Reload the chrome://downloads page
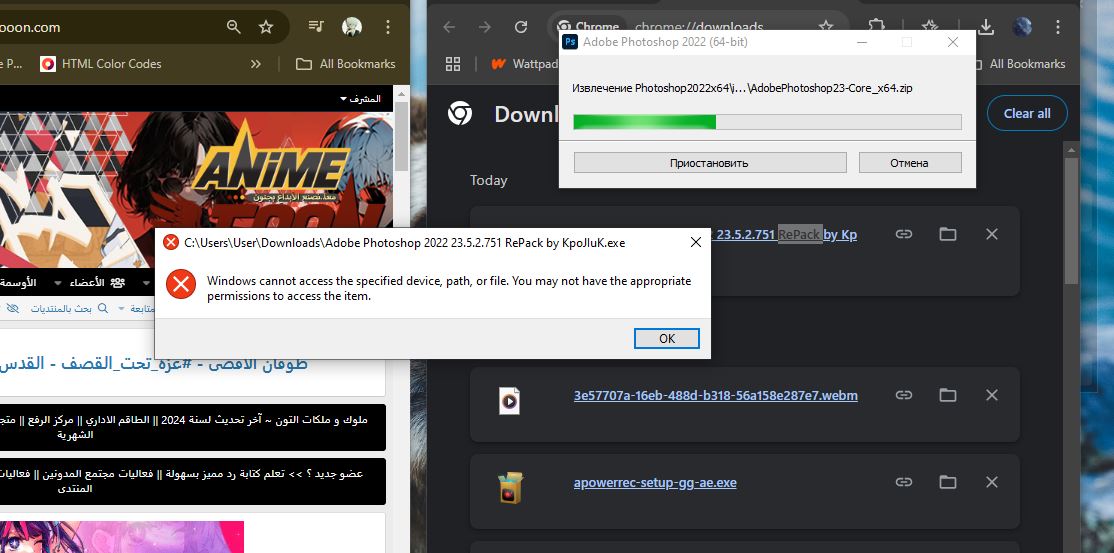This screenshot has width=1114, height=553. pyautogui.click(x=521, y=27)
